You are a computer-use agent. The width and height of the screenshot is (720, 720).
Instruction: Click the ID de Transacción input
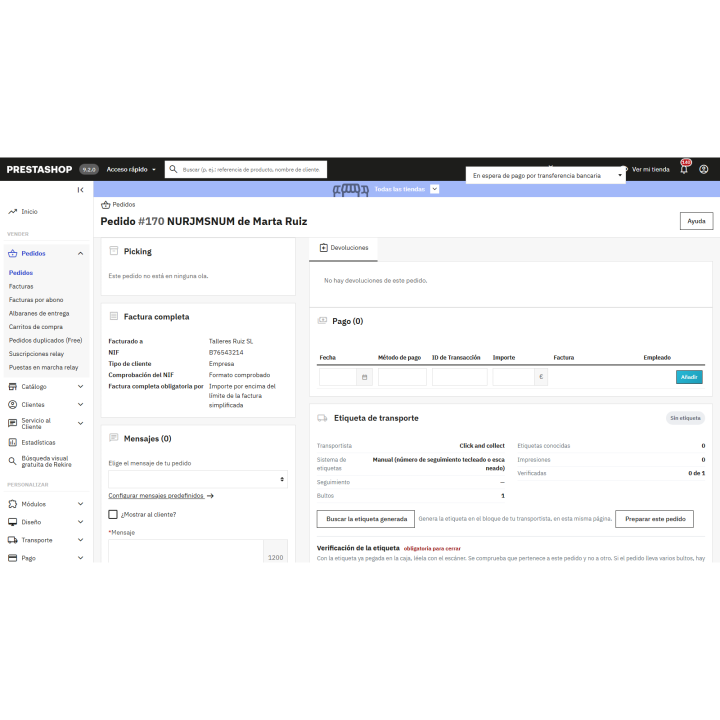click(x=459, y=377)
